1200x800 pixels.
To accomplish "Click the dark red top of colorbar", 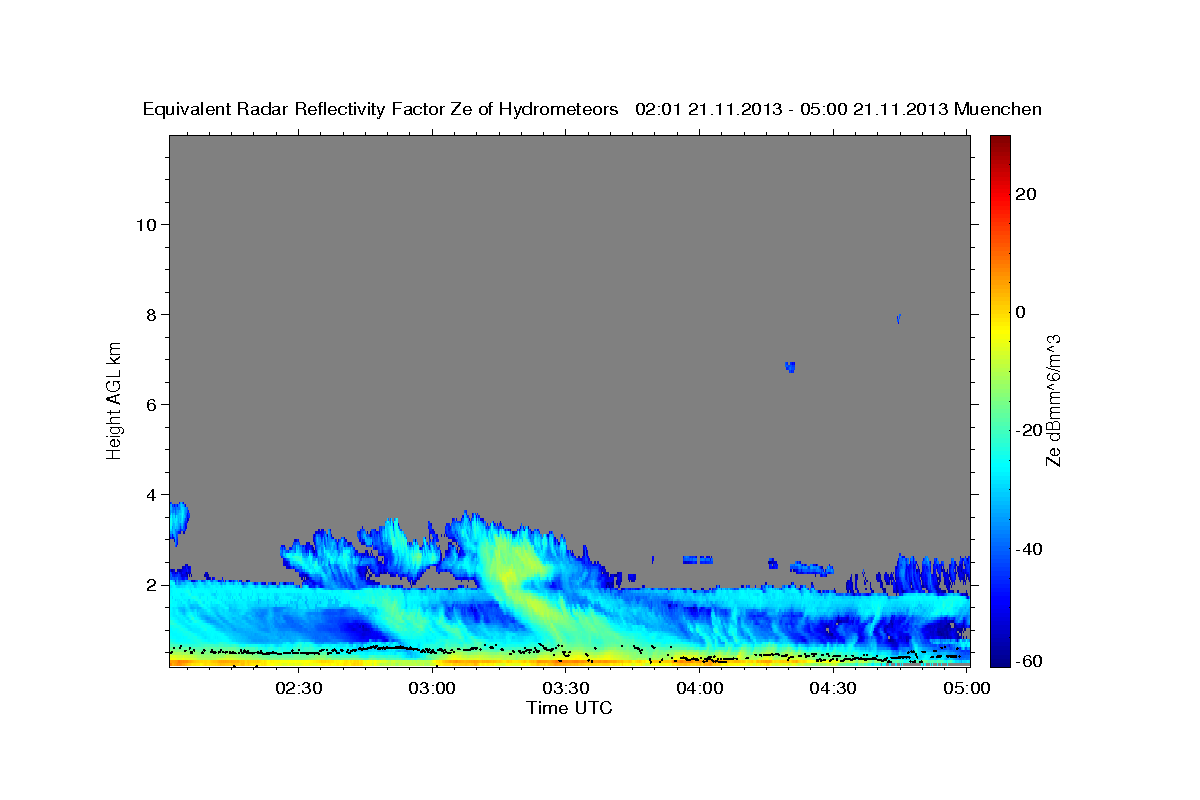I will click(999, 142).
